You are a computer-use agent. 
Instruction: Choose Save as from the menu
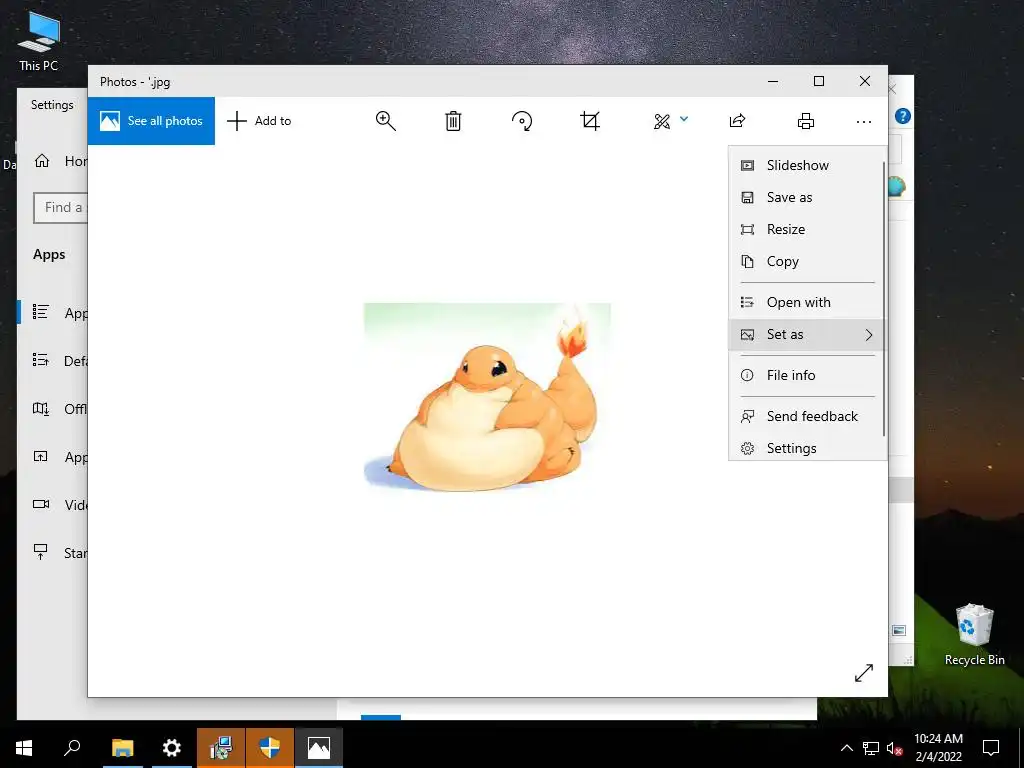[x=806, y=197]
